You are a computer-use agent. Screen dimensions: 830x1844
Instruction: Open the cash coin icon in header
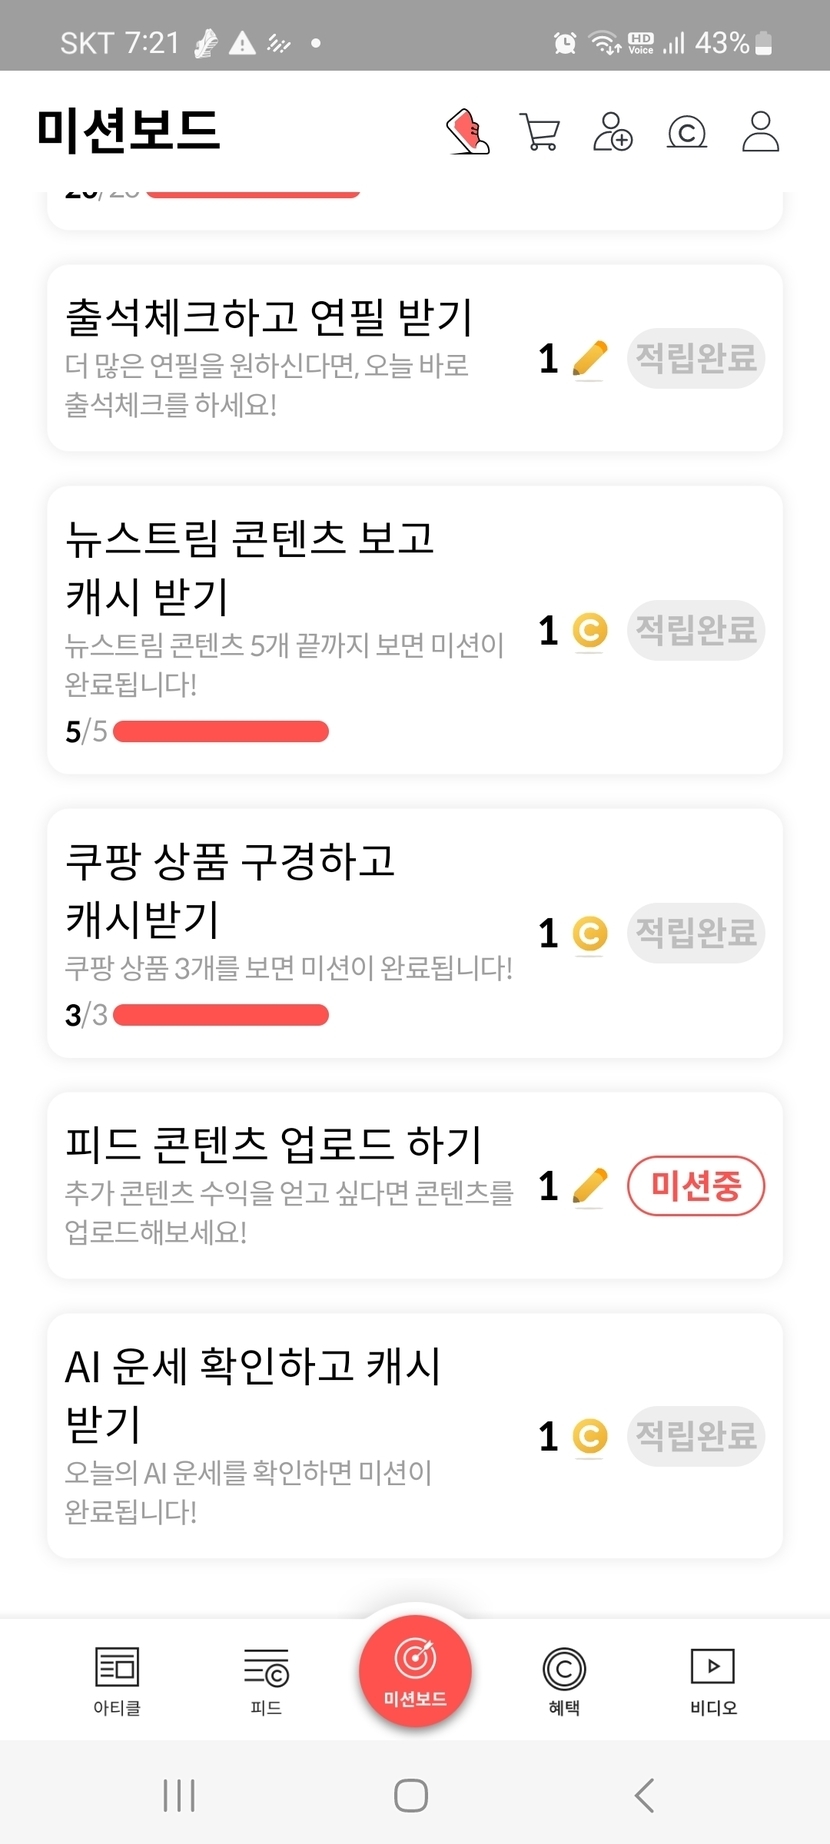[x=687, y=132]
